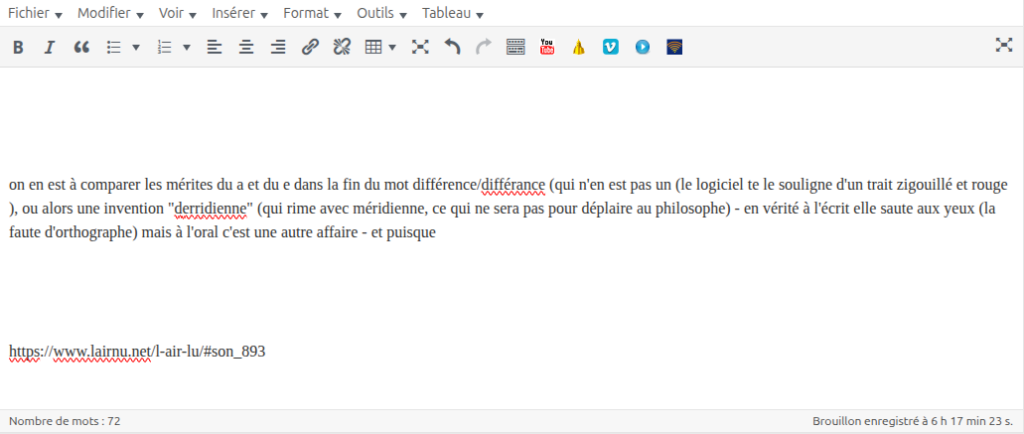Image resolution: width=1024 pixels, height=434 pixels.
Task: Align text to the left
Action: [214, 47]
